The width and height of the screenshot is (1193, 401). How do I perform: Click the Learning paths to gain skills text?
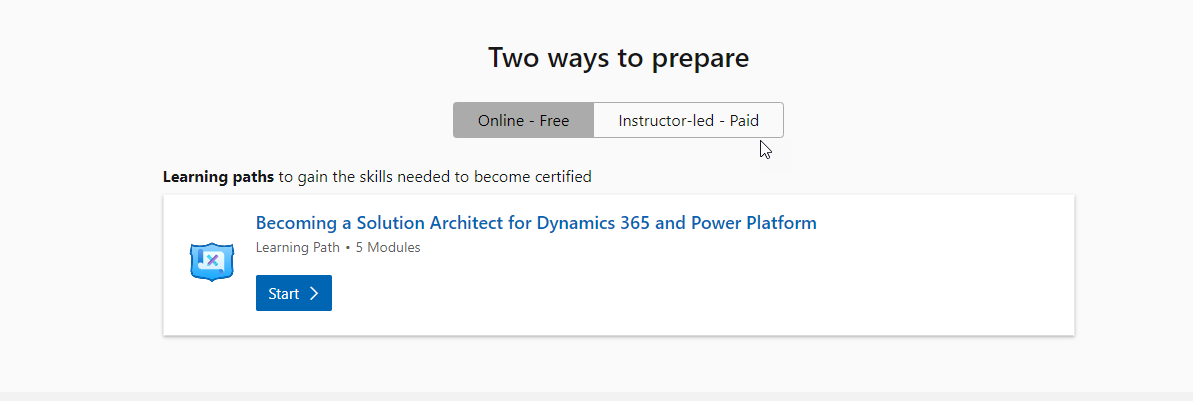point(377,177)
